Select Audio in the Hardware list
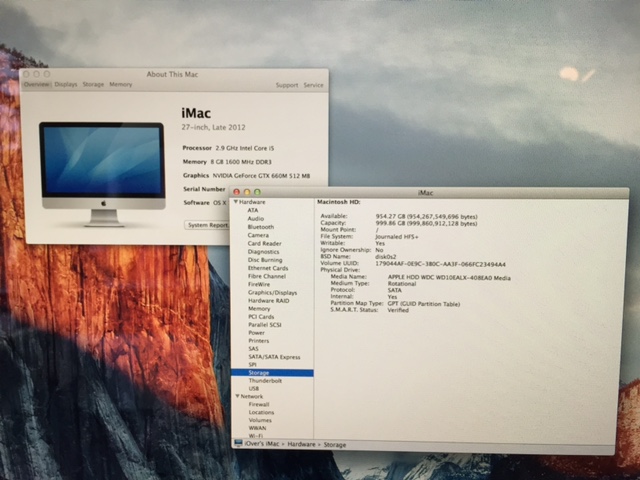640x480 pixels. [x=256, y=218]
